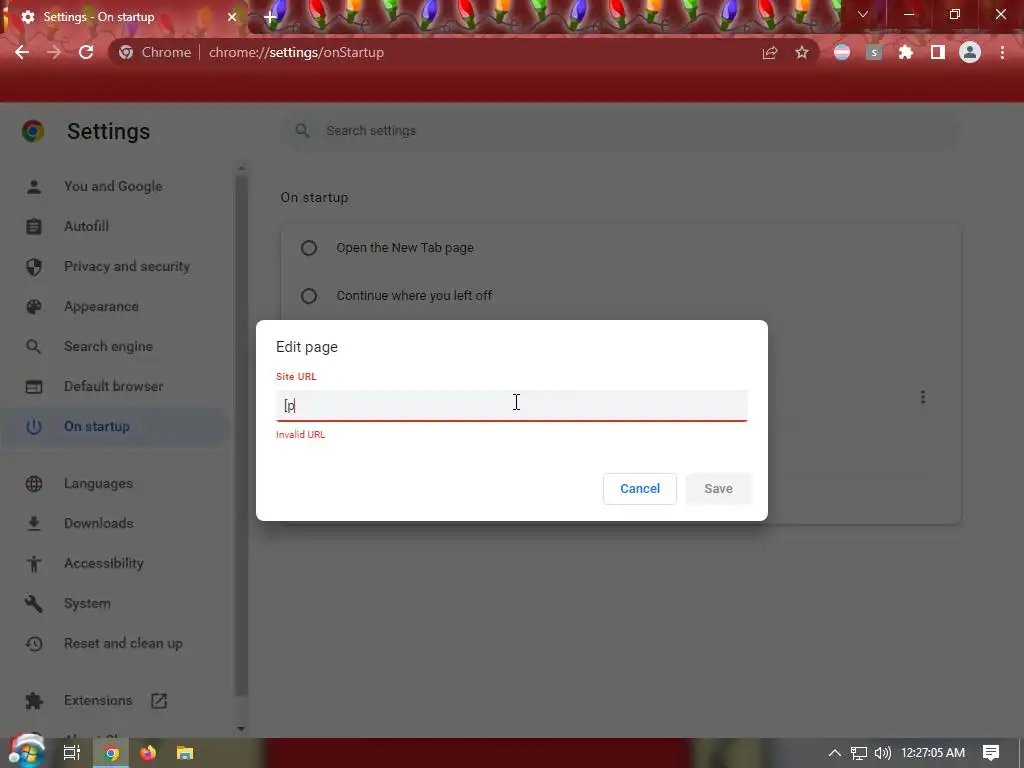Select Continue where you left off radio
Viewport: 1024px width, 768px height.
click(x=309, y=296)
